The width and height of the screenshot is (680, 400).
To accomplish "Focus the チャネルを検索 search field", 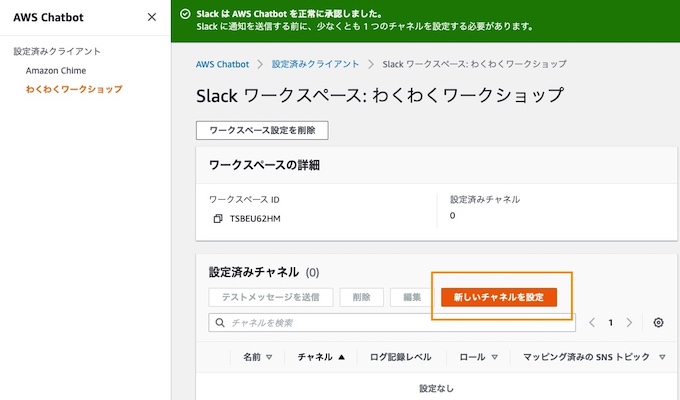I will pyautogui.click(x=392, y=323).
